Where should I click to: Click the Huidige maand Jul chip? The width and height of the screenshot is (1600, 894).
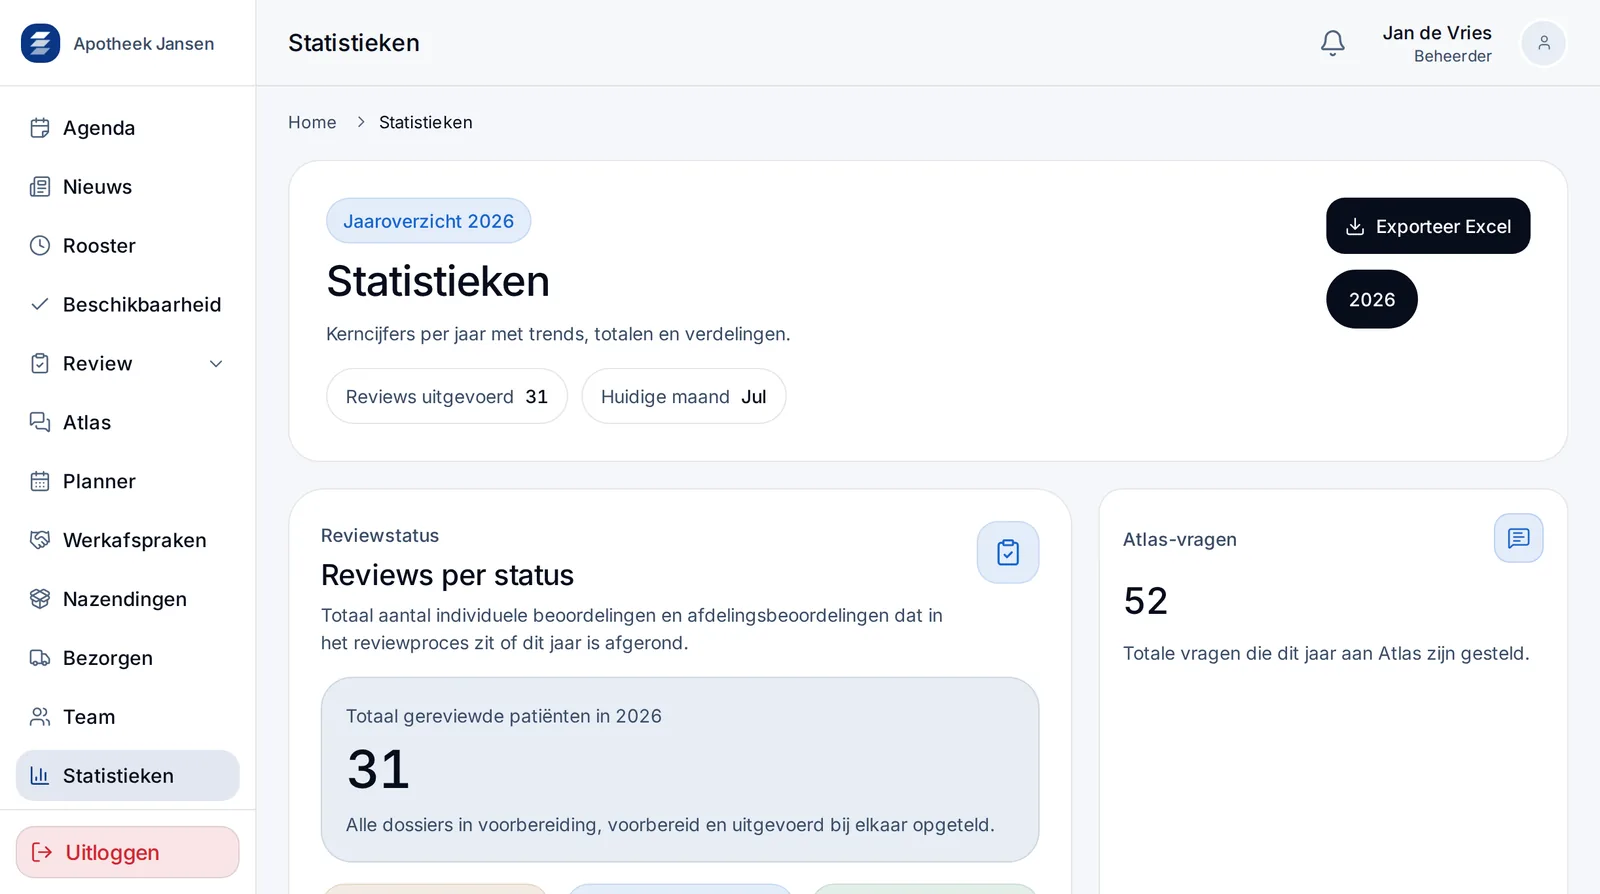684,396
